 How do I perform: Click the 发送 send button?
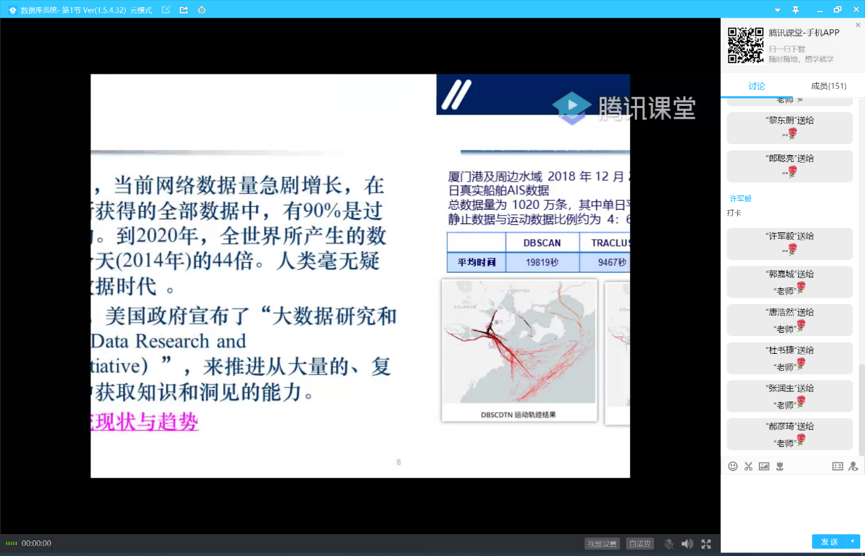coord(829,542)
